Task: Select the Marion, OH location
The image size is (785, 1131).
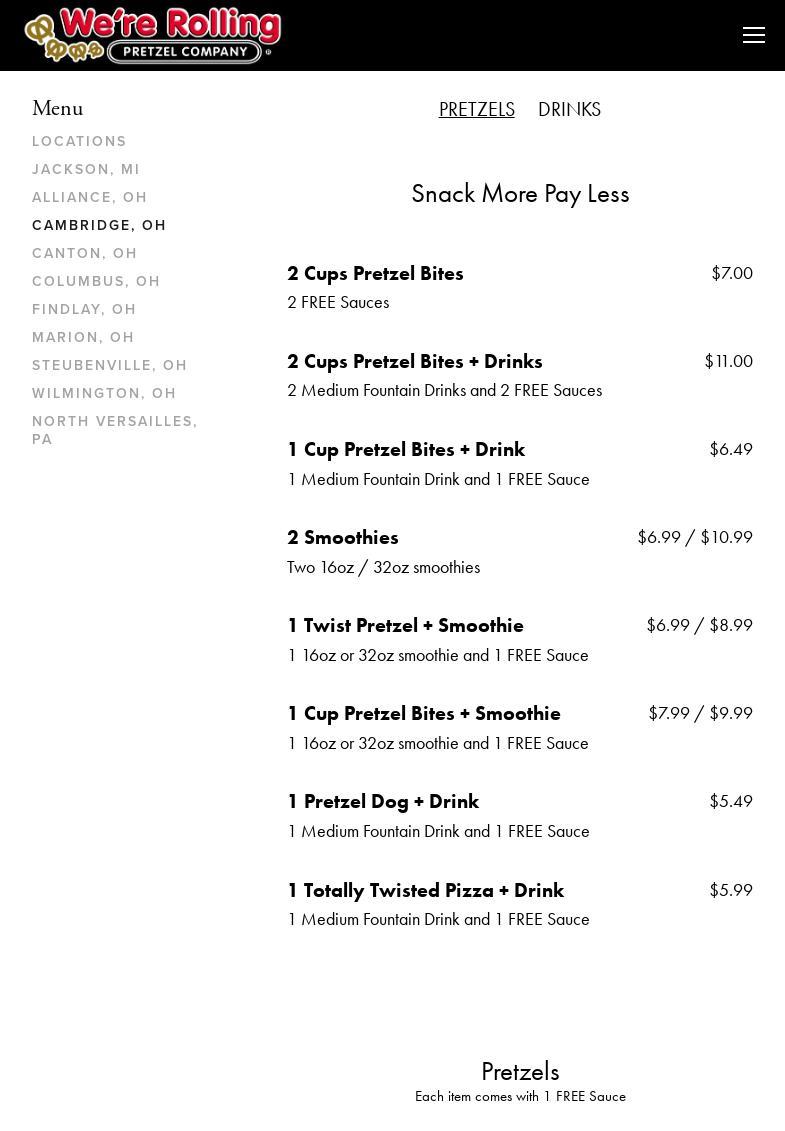Action: (x=83, y=338)
